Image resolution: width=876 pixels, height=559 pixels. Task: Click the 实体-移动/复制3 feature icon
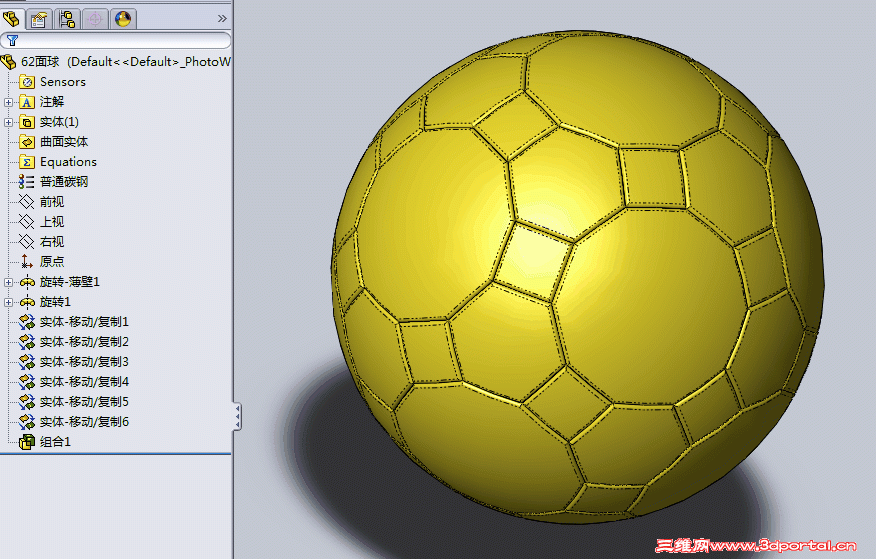coord(27,362)
